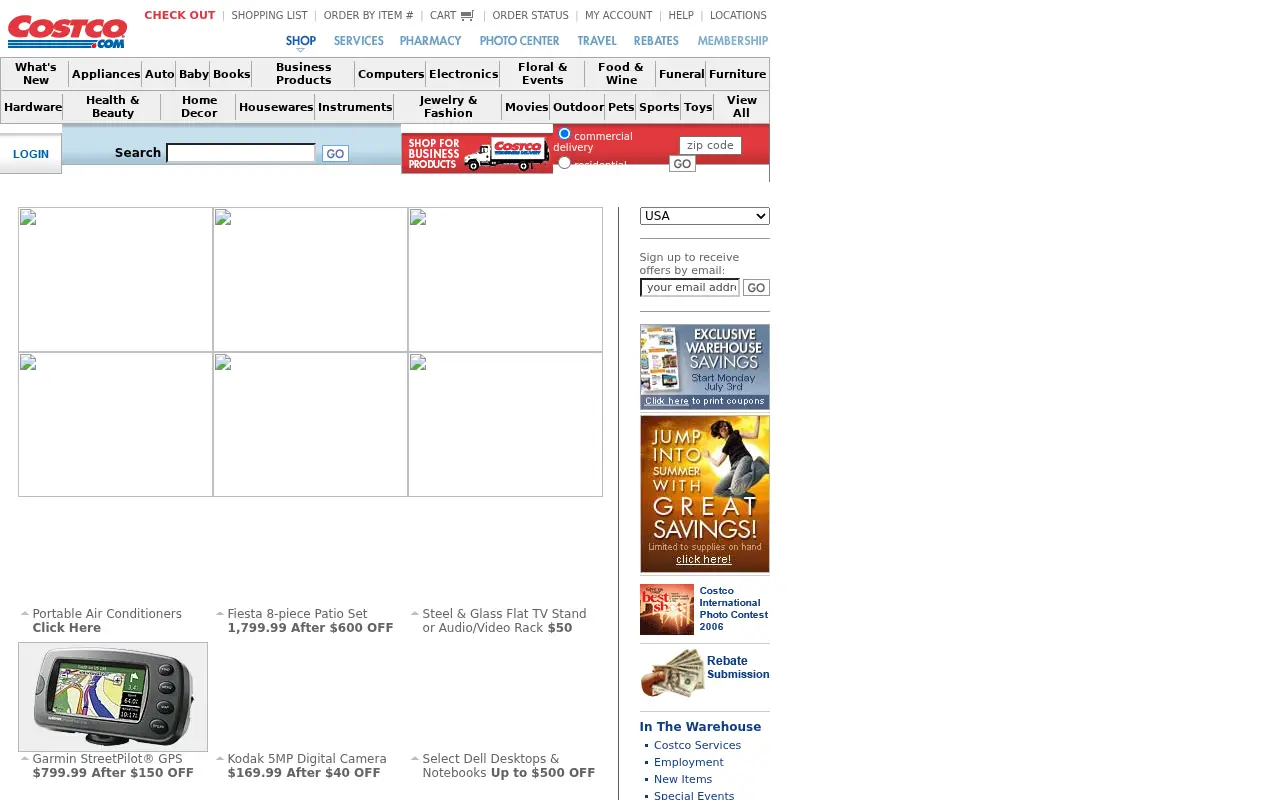Open the Exclusive Warehouse Savings coupon banner
Screen dimensions: 1280x800
pyautogui.click(x=705, y=367)
